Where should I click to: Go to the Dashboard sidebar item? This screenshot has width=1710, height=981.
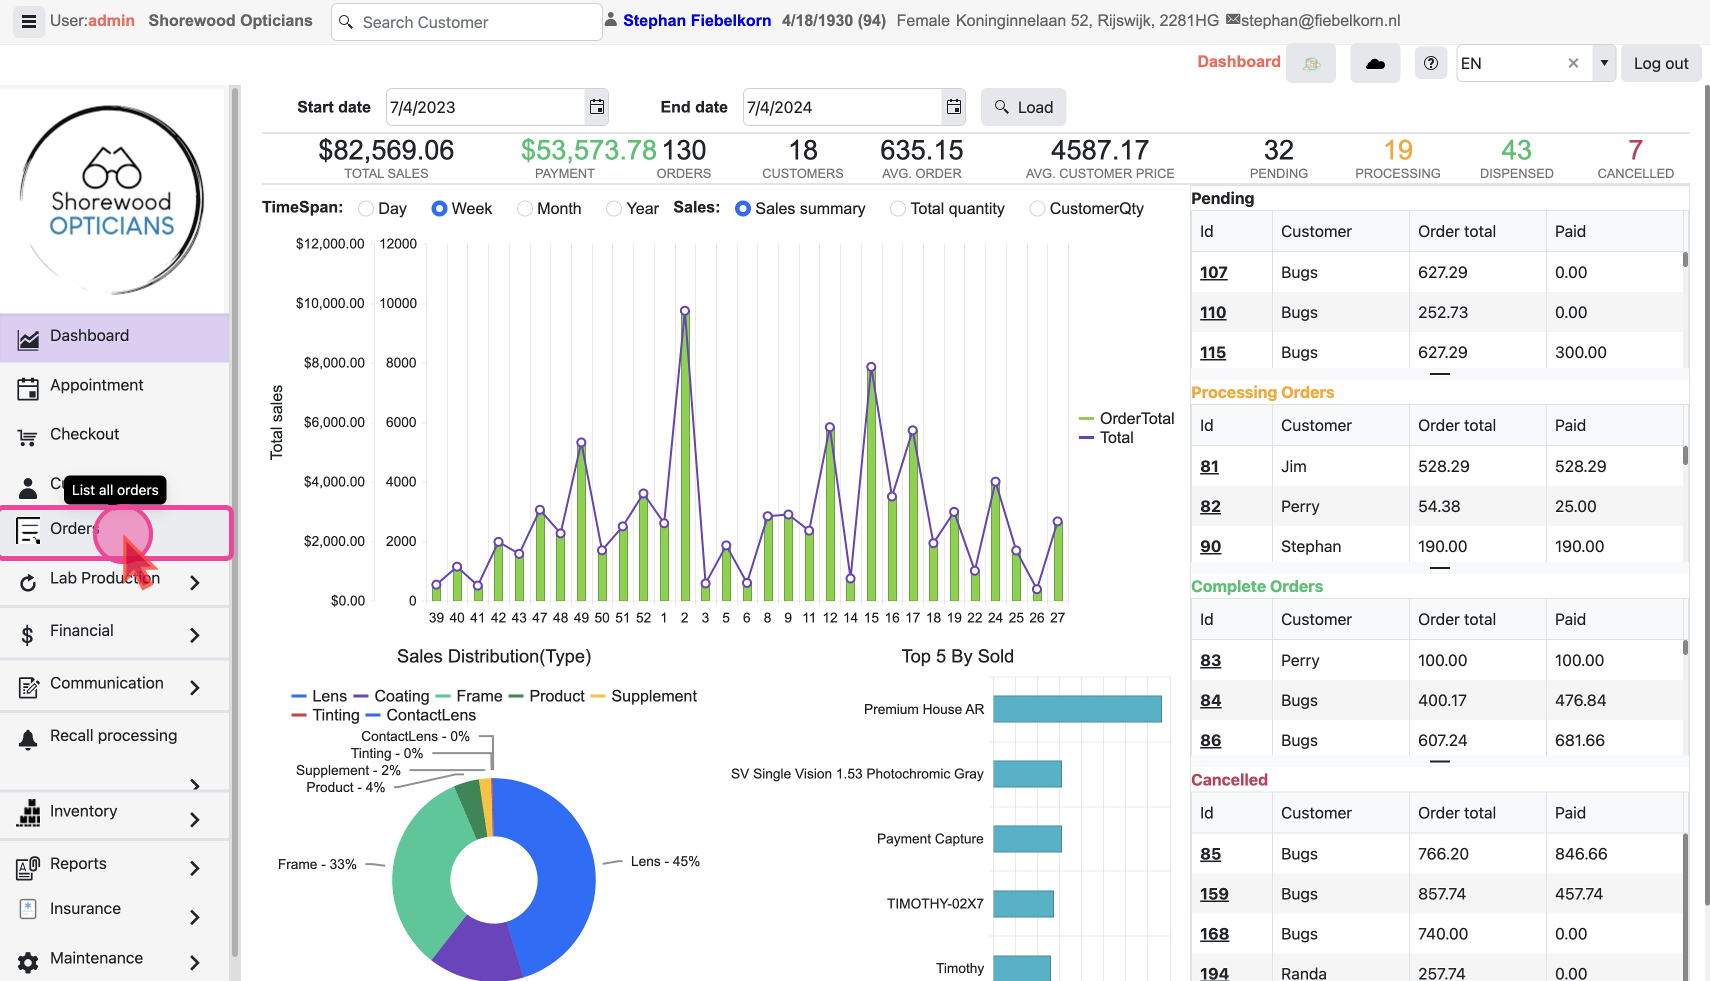pyautogui.click(x=89, y=336)
